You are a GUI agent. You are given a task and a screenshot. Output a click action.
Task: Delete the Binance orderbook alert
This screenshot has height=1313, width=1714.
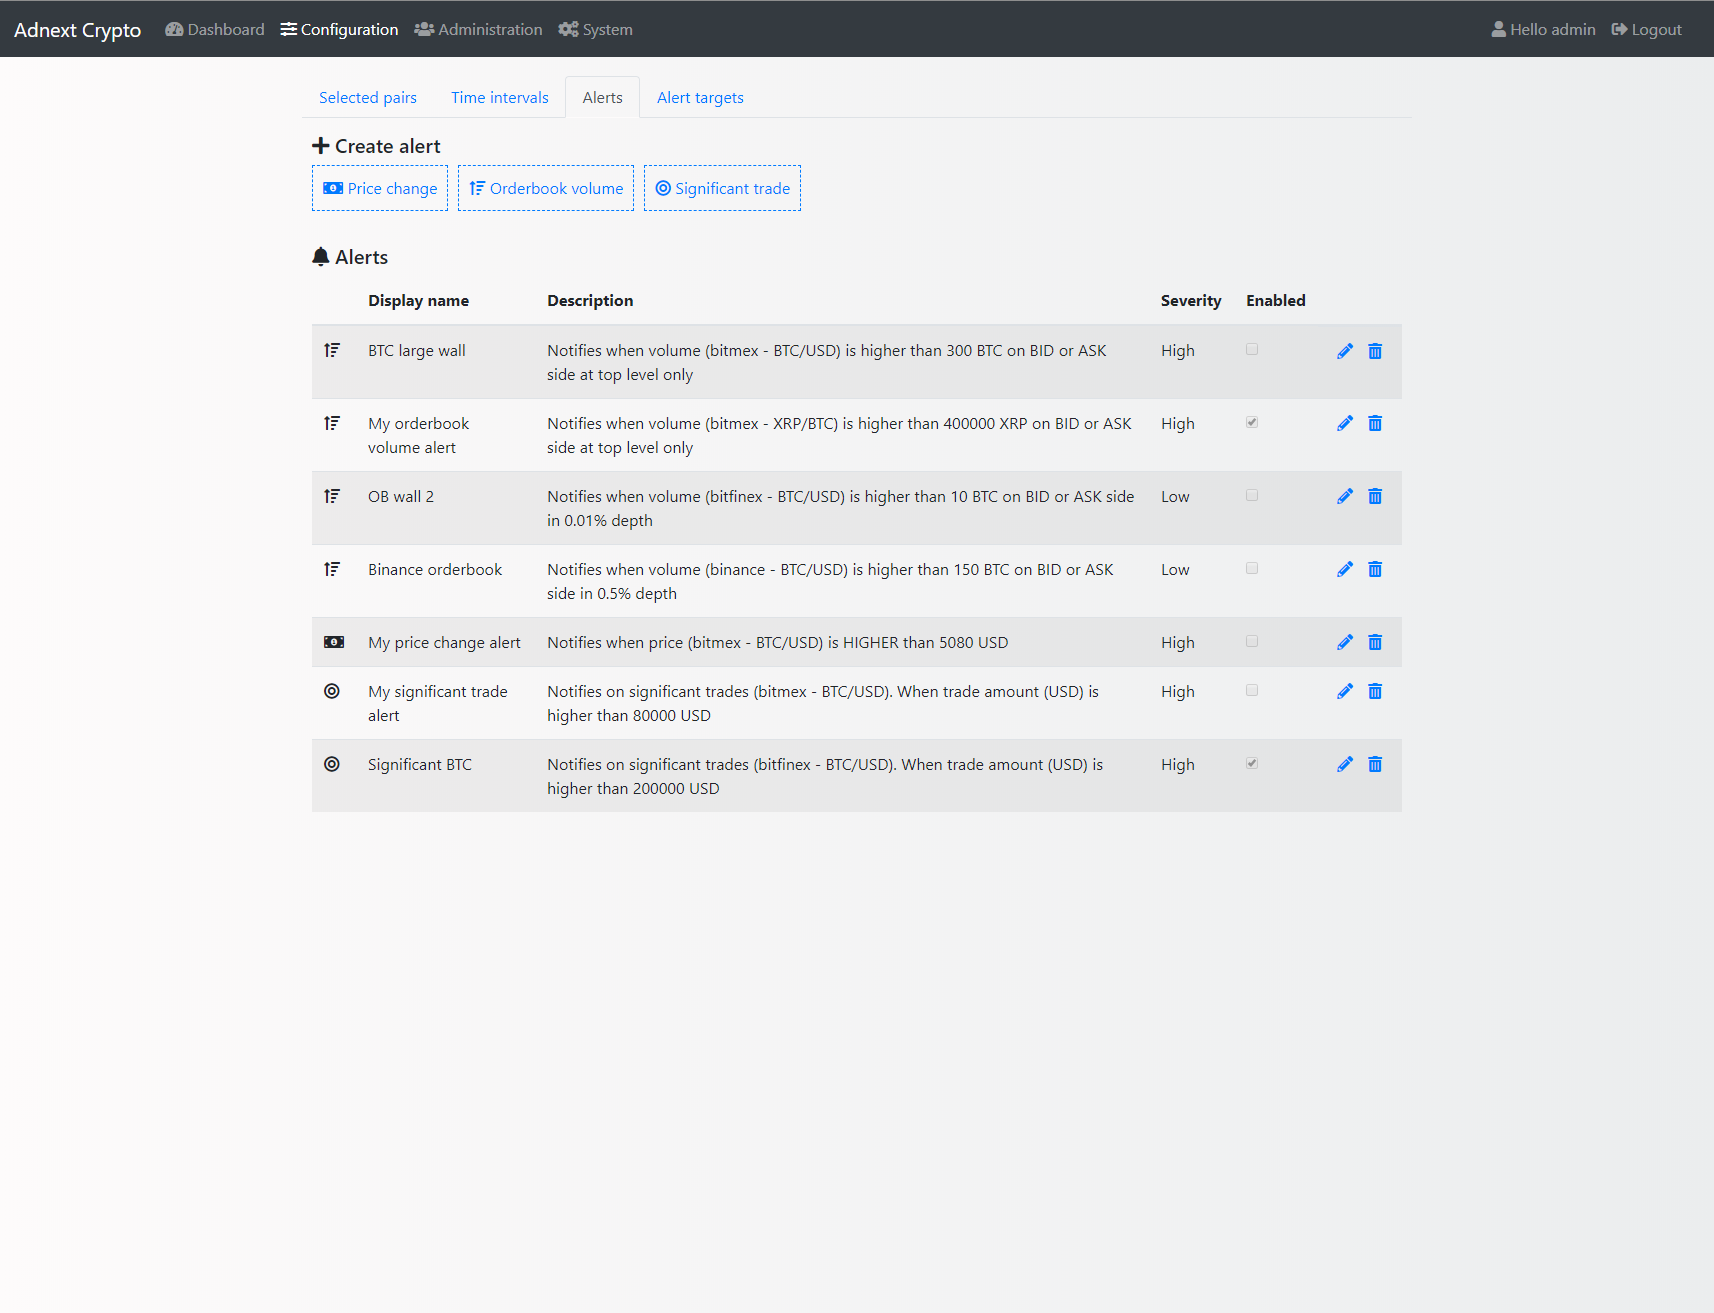[1375, 570]
